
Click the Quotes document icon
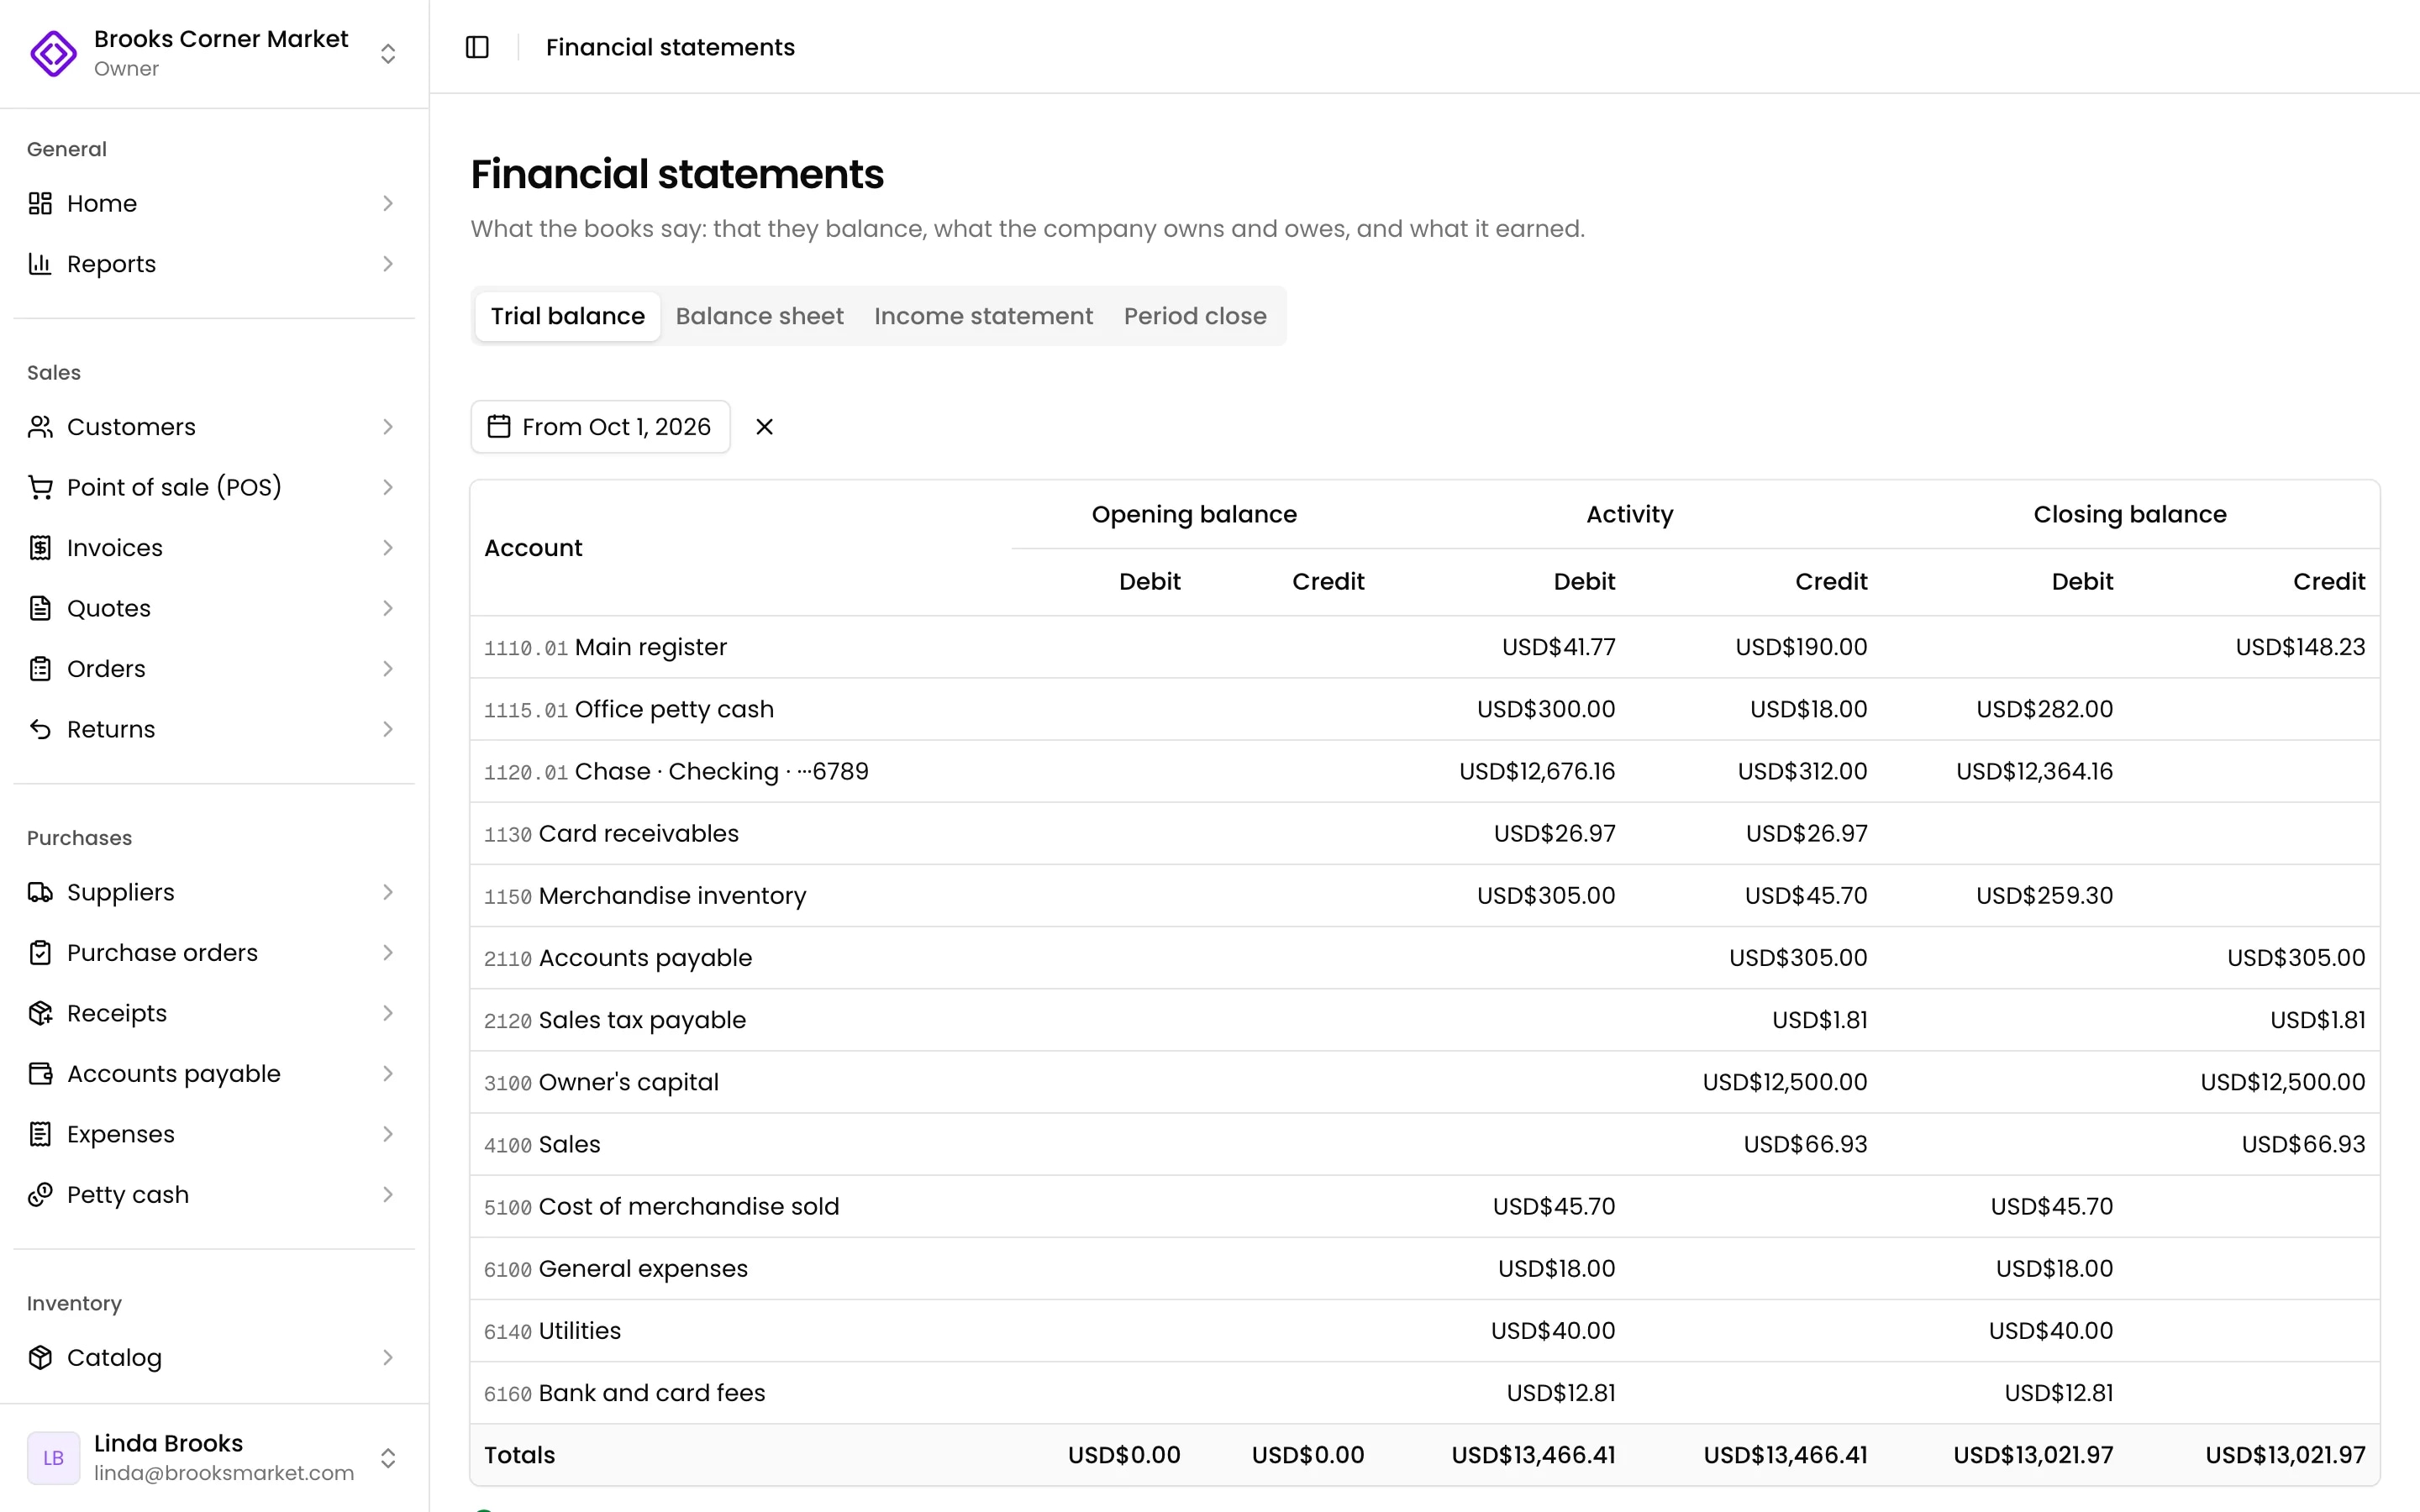pos(40,608)
